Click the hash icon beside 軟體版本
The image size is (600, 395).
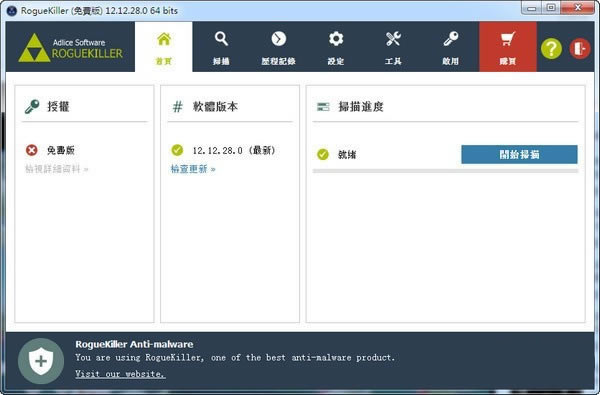[x=178, y=106]
